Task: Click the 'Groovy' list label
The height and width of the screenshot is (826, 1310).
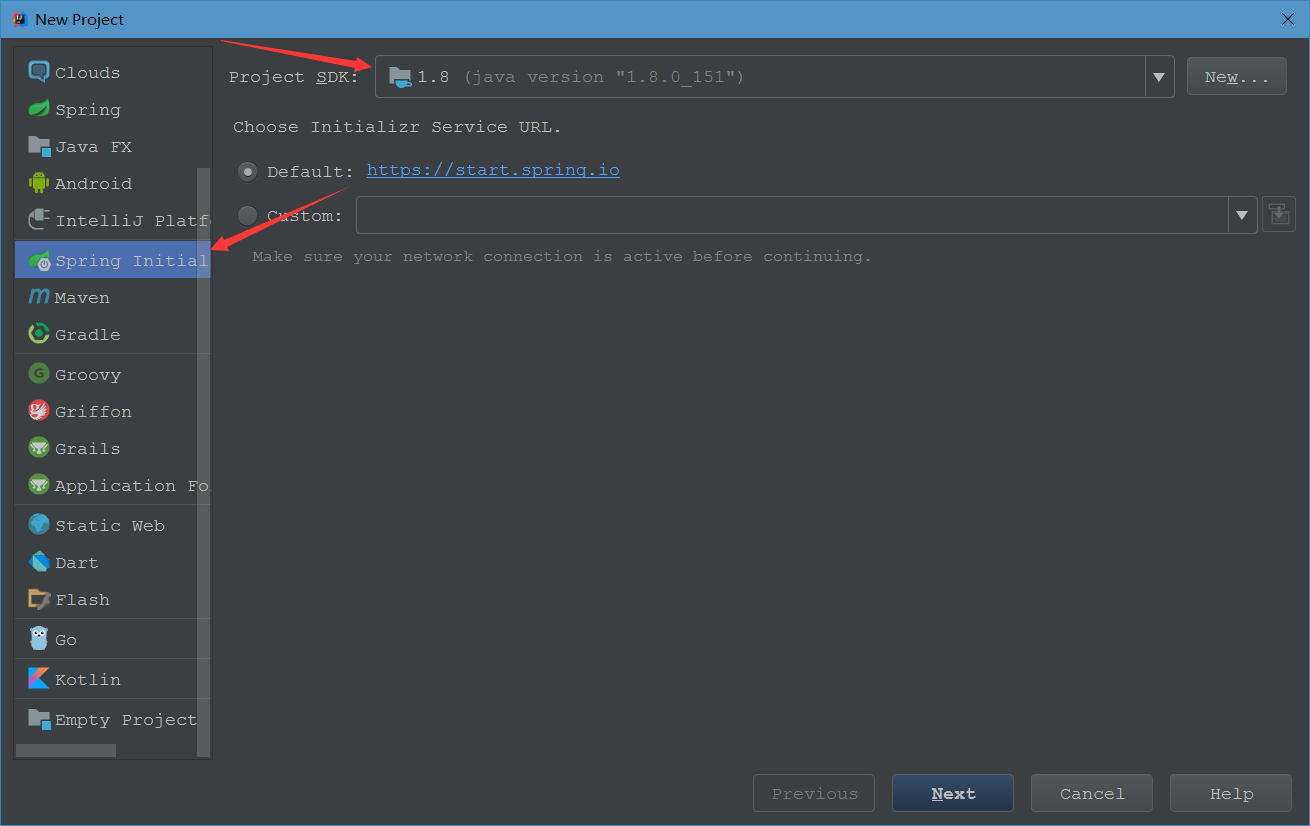Action: [88, 375]
